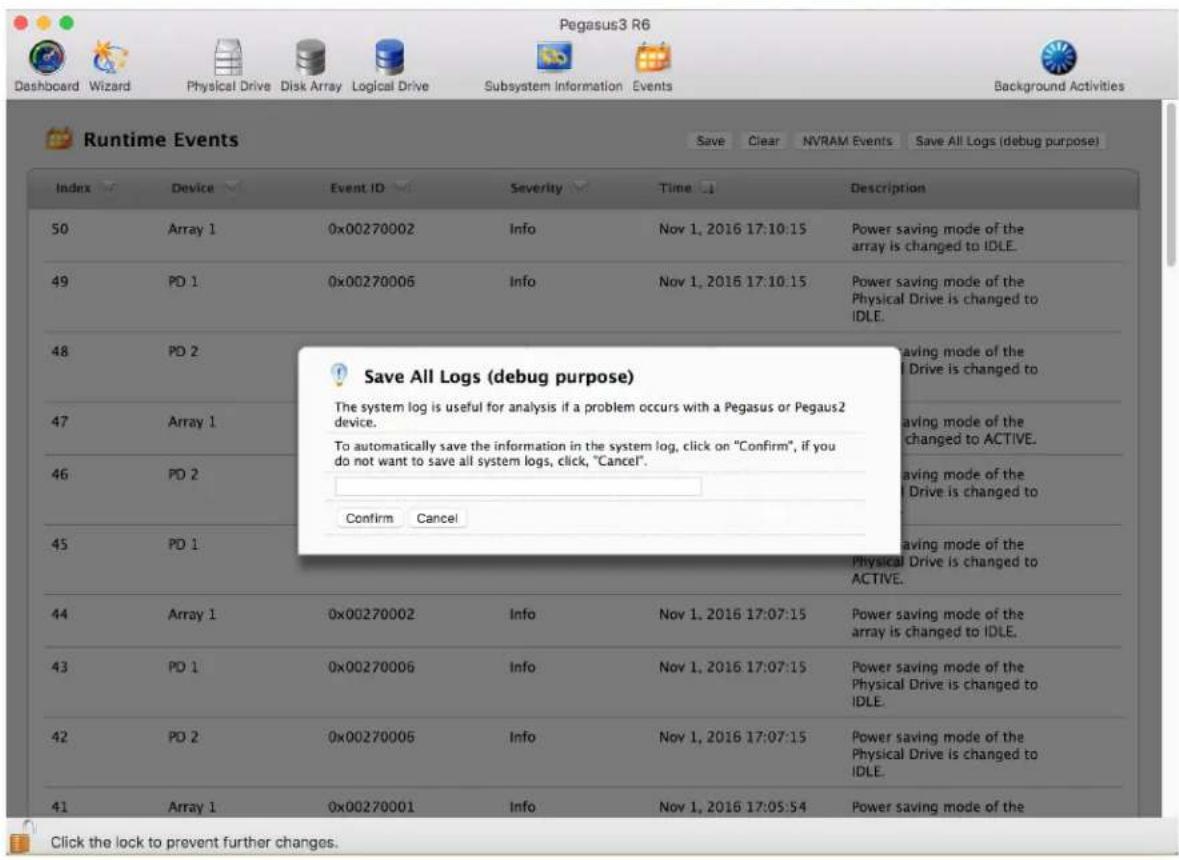Image resolution: width=1179 pixels, height=860 pixels.
Task: Click 'PD 1' device in row 45
Action: [x=183, y=544]
